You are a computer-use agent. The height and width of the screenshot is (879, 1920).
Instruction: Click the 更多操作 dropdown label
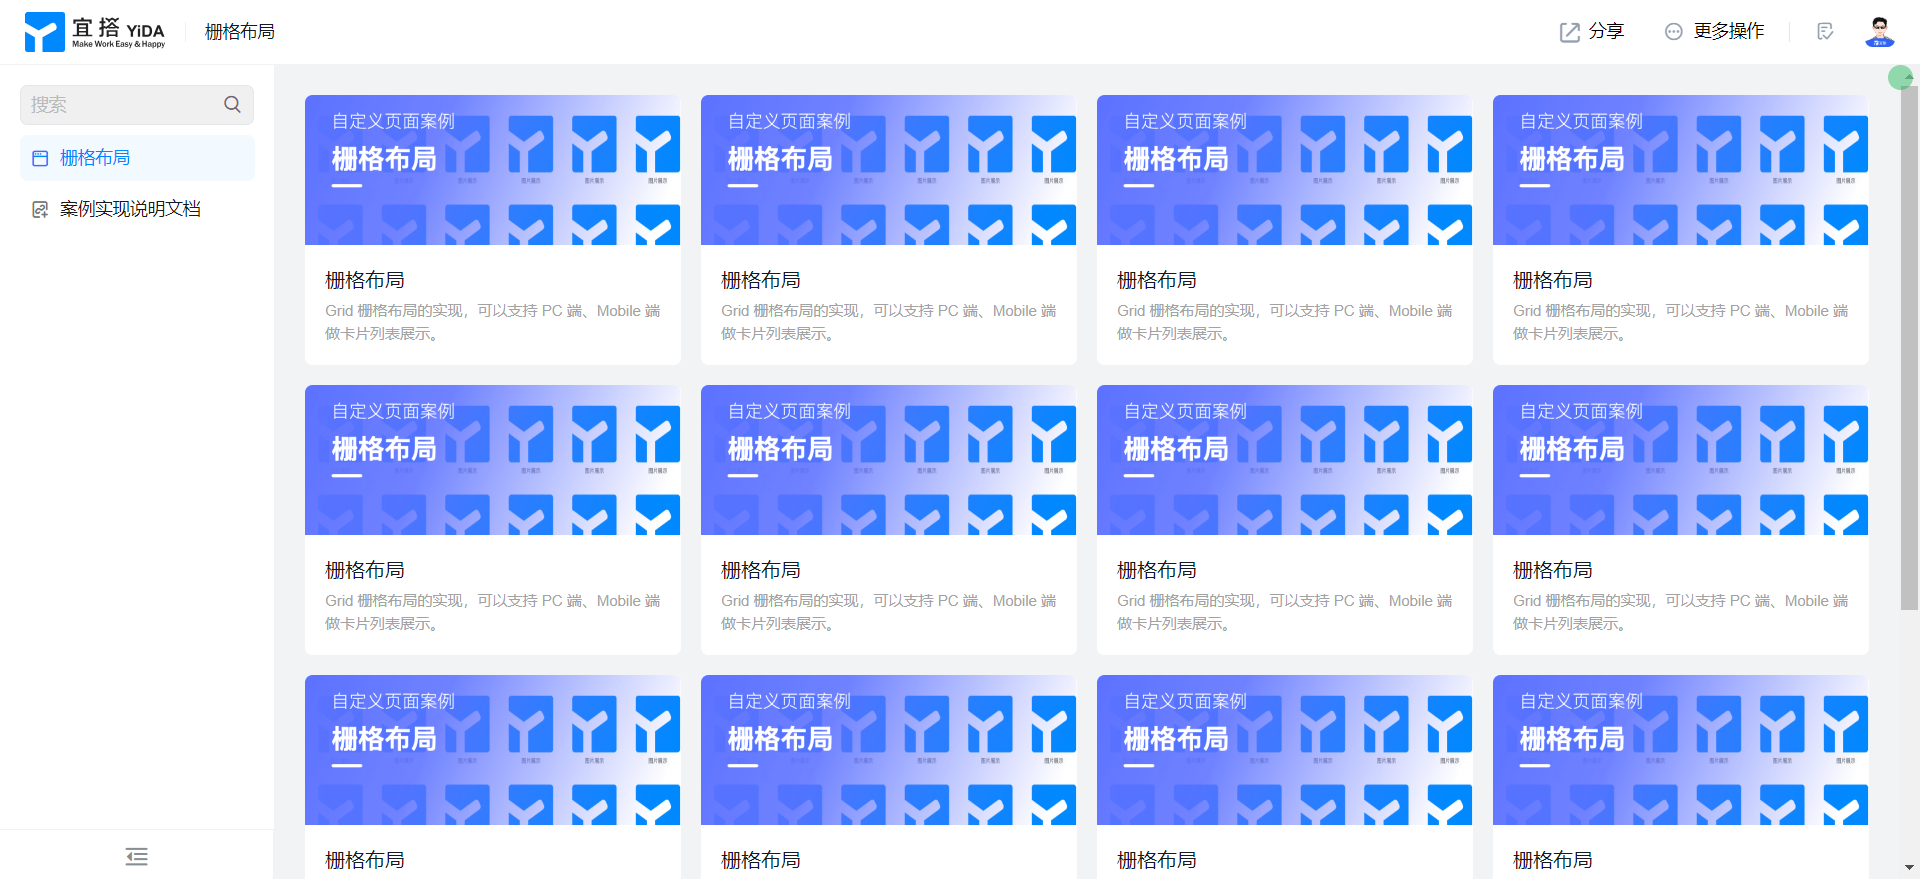click(1728, 32)
